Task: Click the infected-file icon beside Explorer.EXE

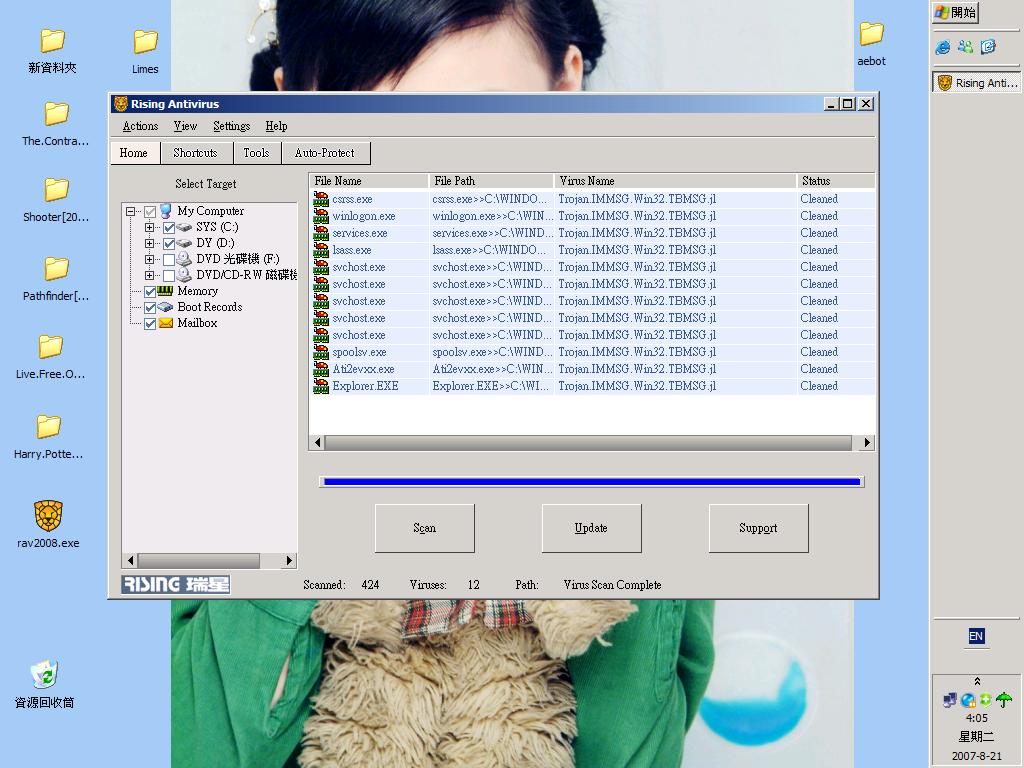Action: point(321,386)
